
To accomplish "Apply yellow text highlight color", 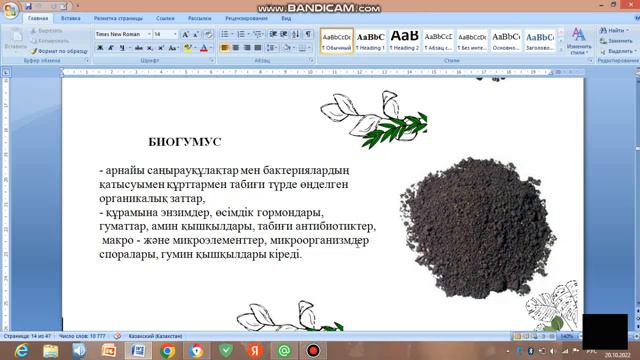I will point(187,48).
